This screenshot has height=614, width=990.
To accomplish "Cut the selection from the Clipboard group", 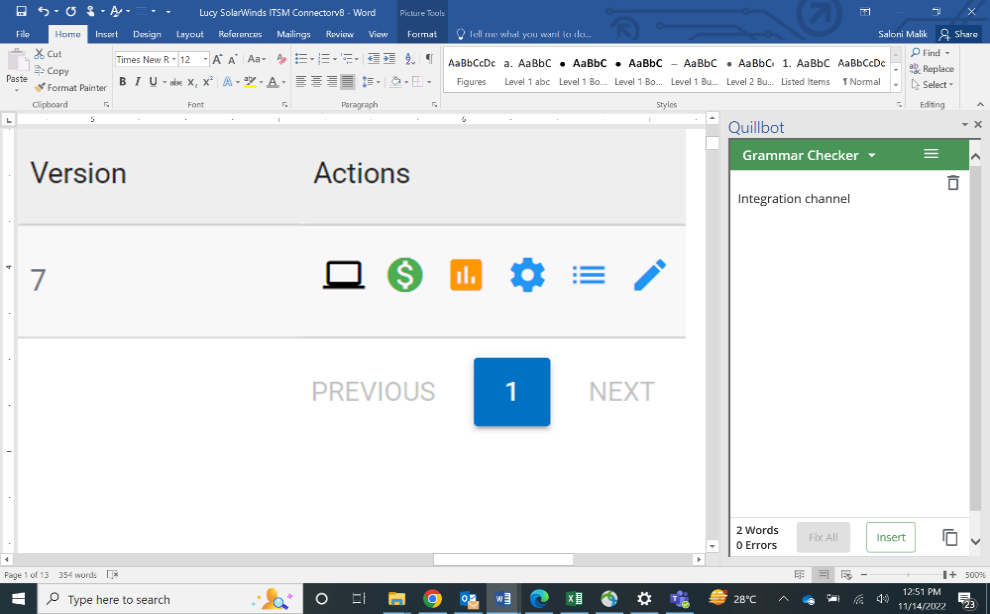I will click(48, 54).
